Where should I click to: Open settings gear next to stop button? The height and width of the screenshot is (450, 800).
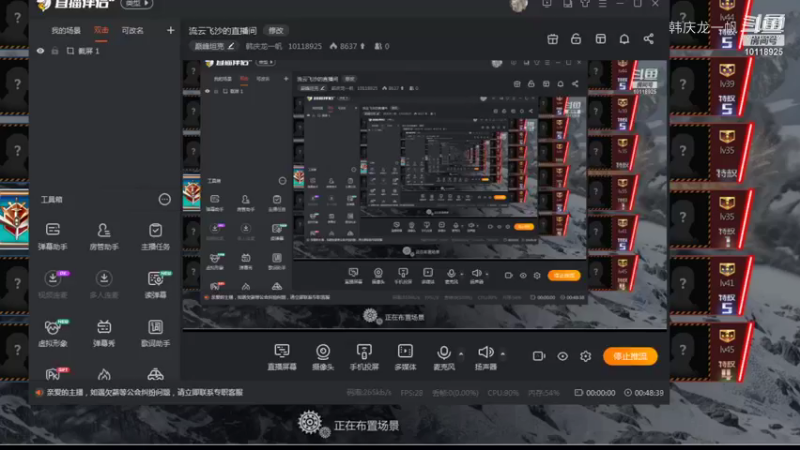[586, 356]
